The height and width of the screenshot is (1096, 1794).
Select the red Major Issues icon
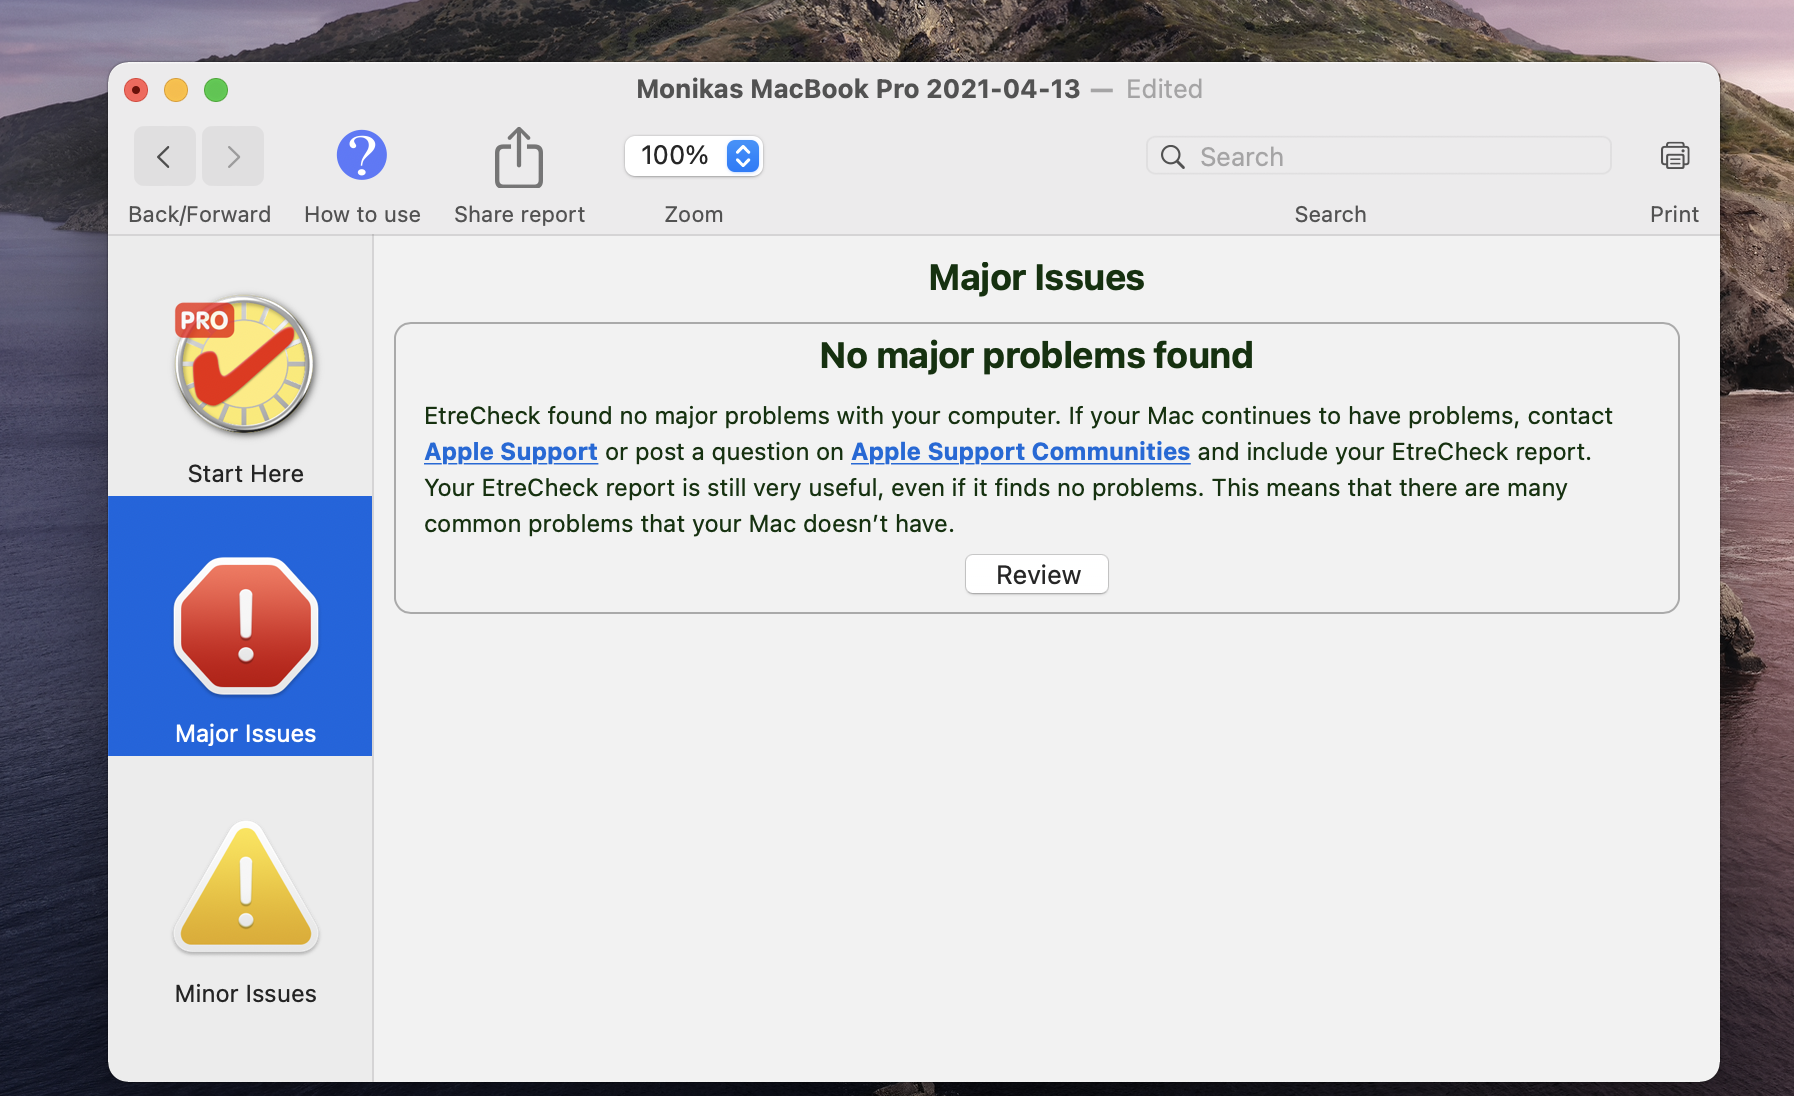tap(245, 626)
